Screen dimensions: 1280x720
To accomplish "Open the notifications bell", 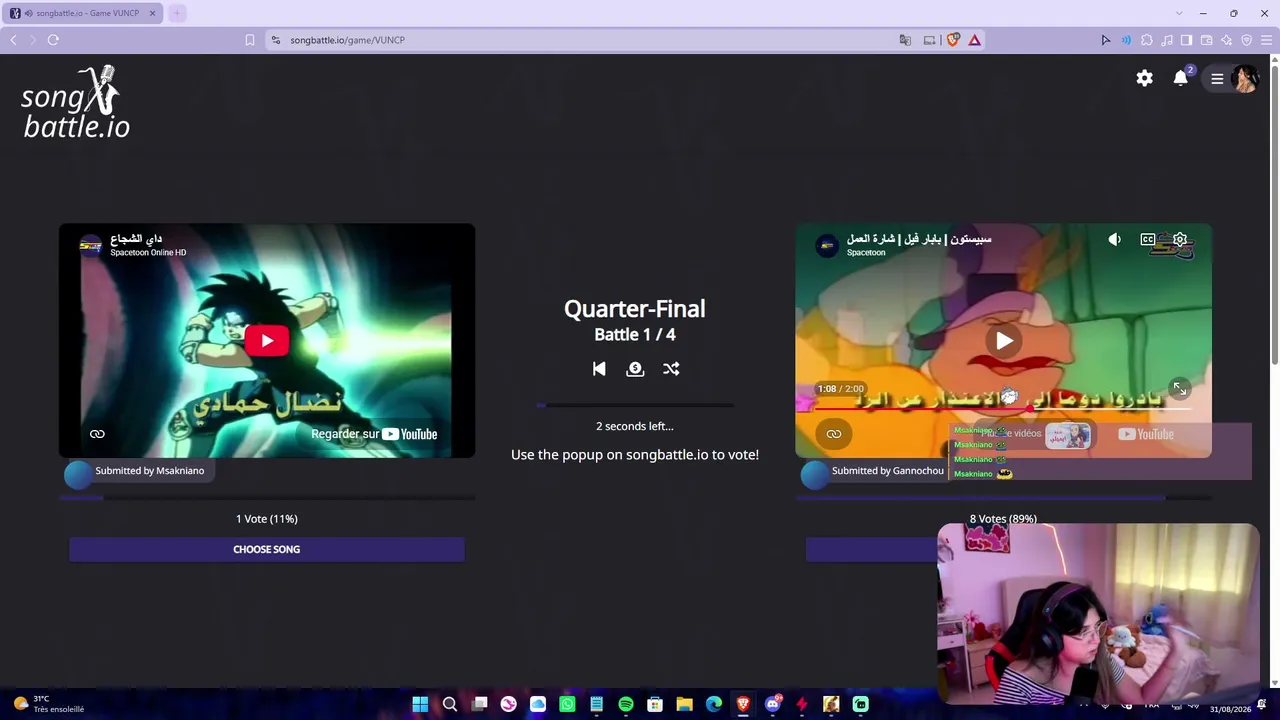I will coord(1181,78).
